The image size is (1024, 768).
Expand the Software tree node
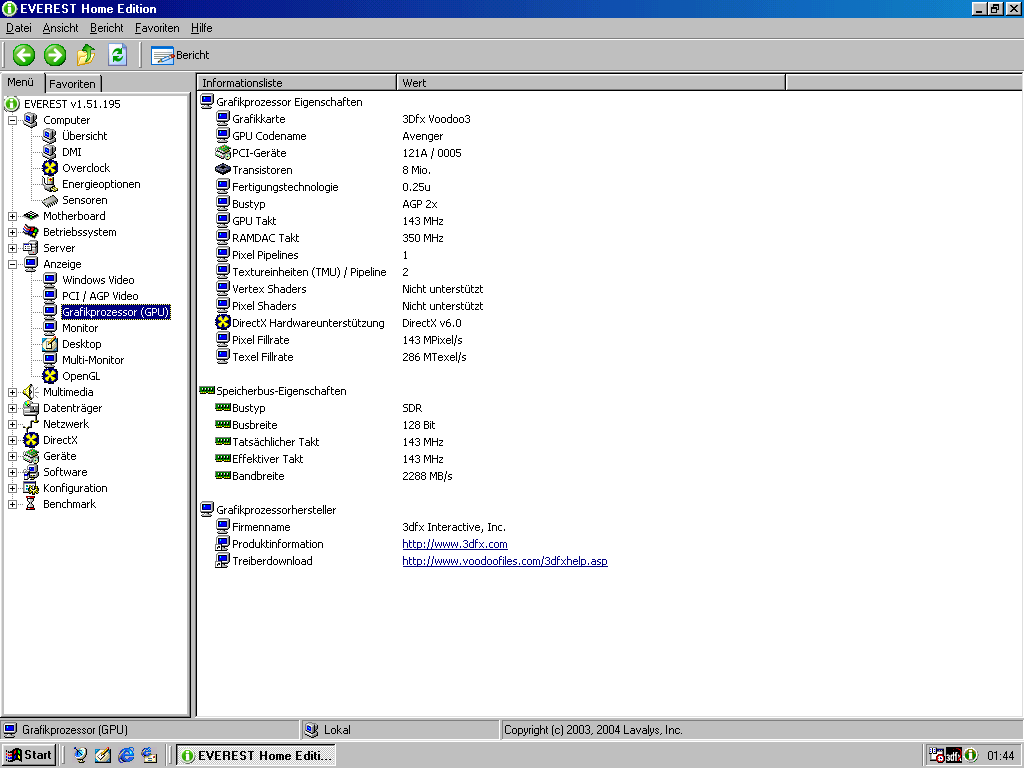click(x=12, y=472)
